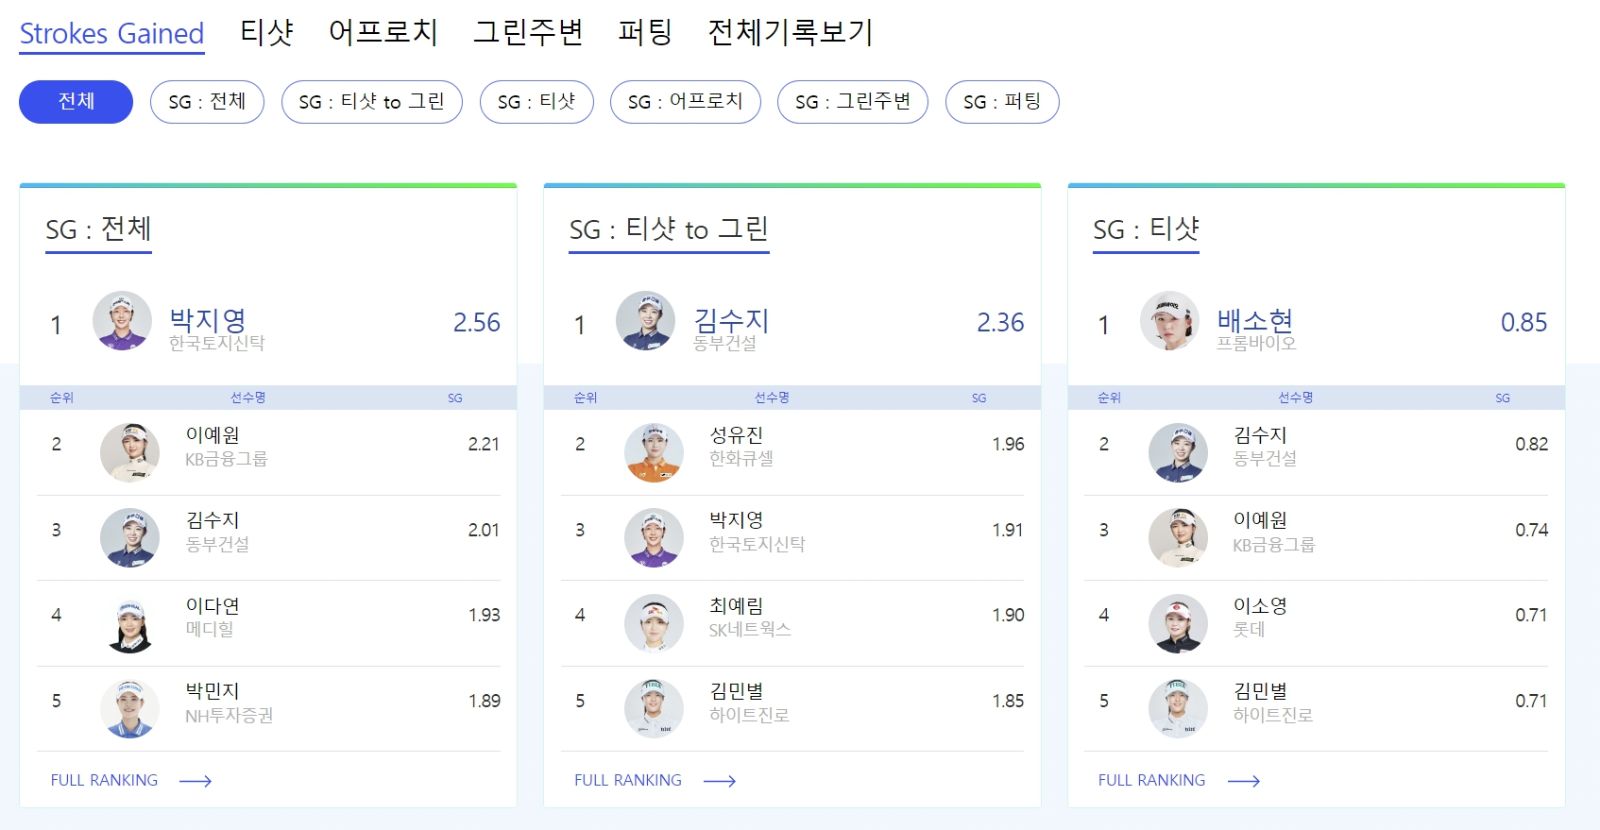This screenshot has height=830, width=1600.
Task: Open 박민지 player name link
Action: (x=212, y=691)
